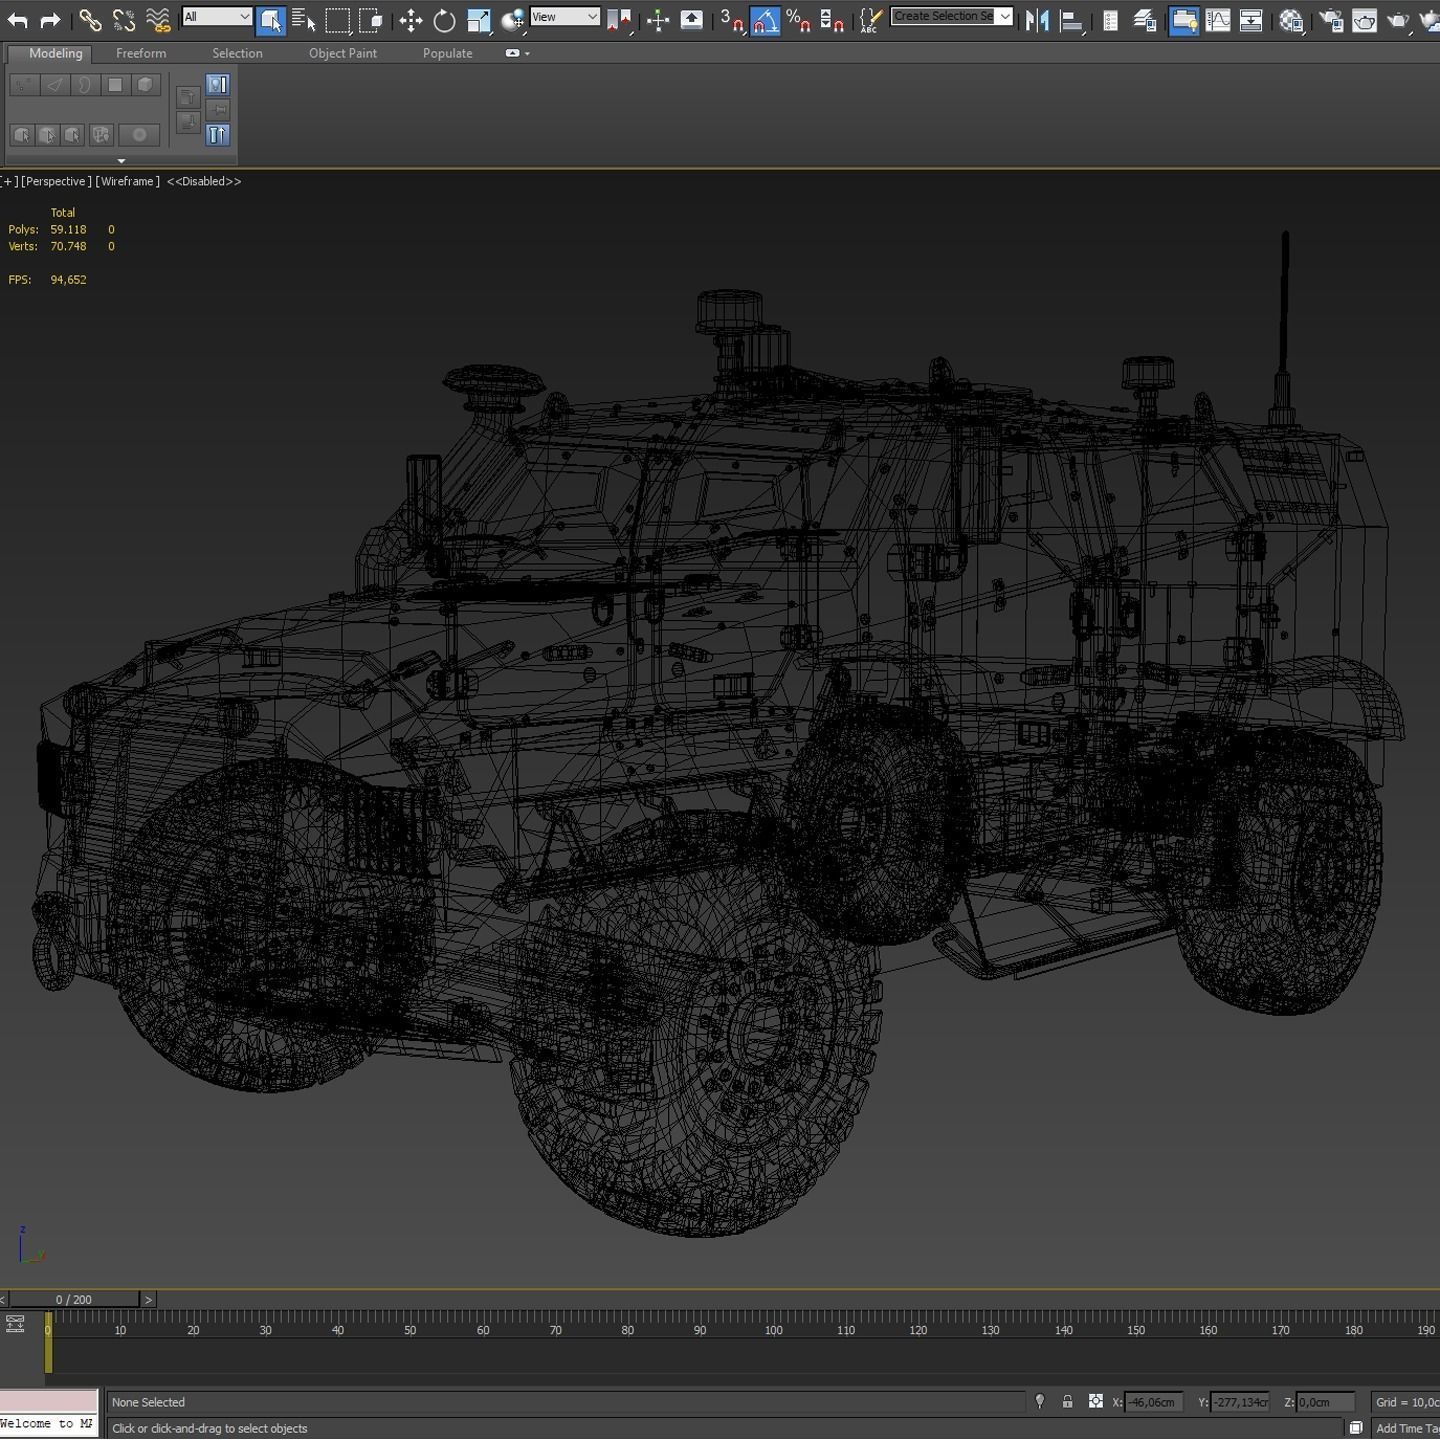Undo the last action
The image size is (1440, 1440).
[x=17, y=19]
